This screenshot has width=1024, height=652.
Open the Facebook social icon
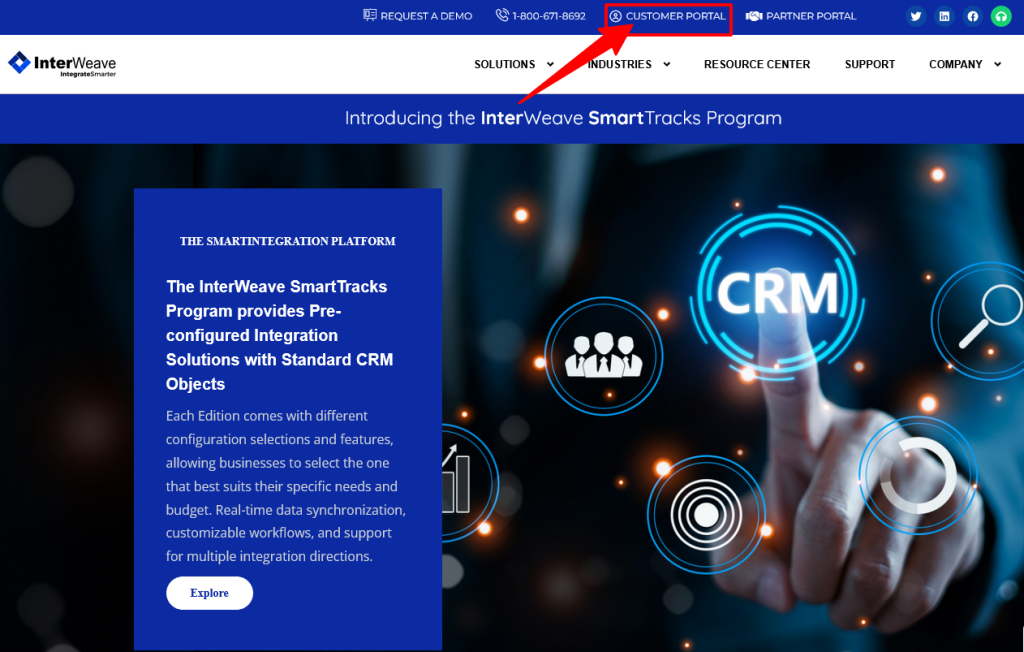click(x=972, y=16)
